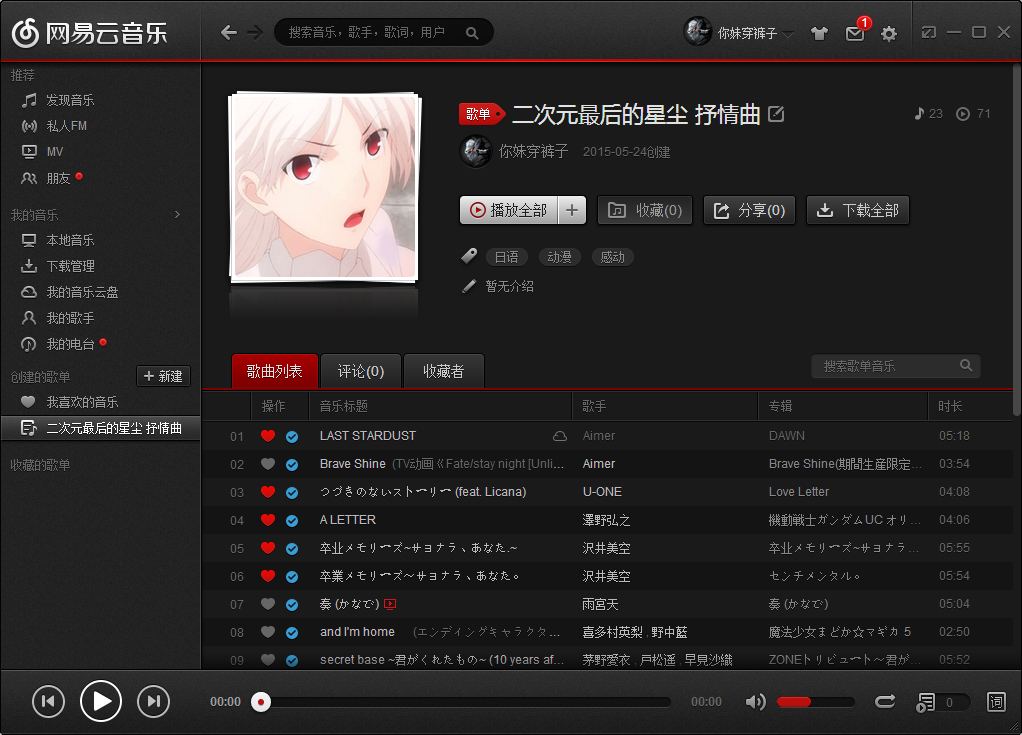
Task: Sort by 时长 column header
Action: point(970,406)
